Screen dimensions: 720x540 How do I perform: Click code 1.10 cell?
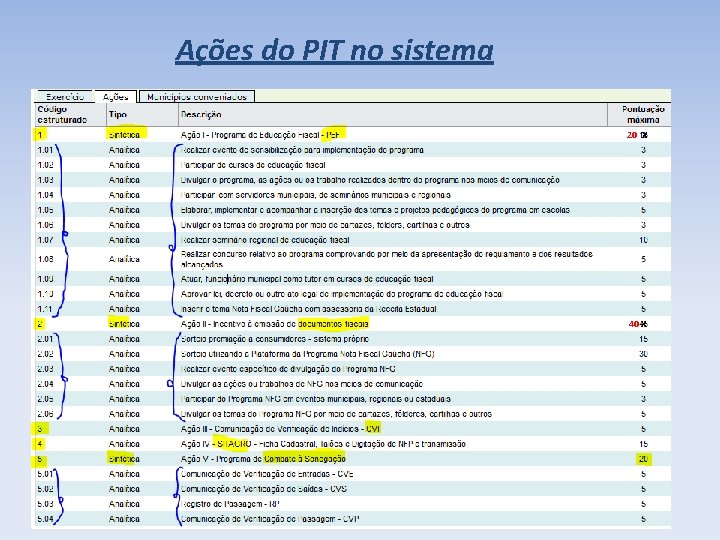coord(45,294)
